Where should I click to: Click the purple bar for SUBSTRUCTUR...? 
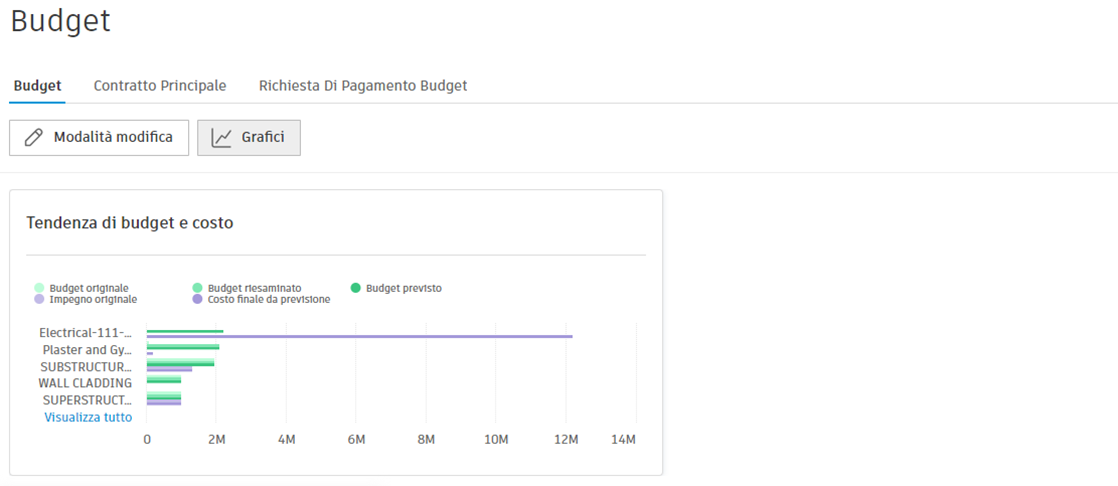pos(169,370)
